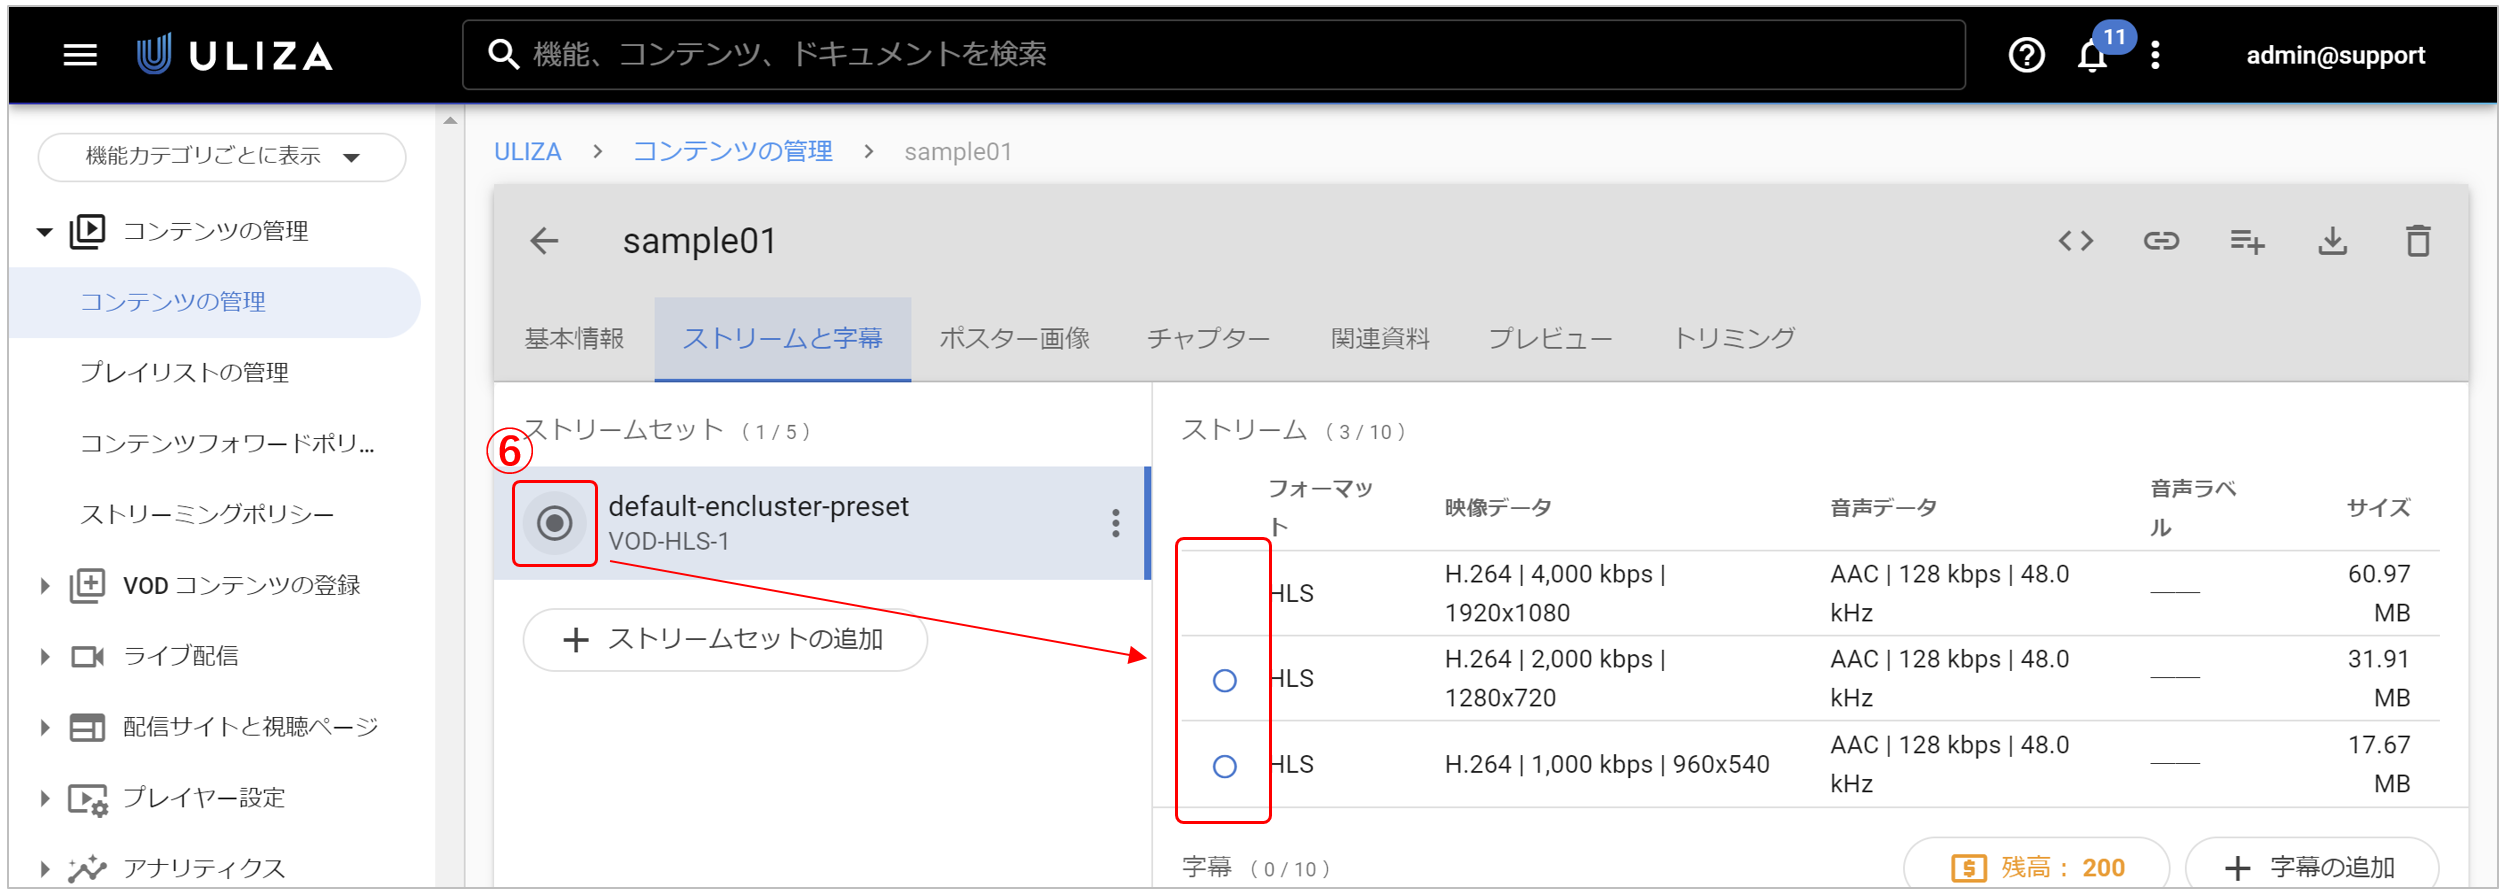Viewport: 2503px width, 895px height.
Task: Click the ストリームセットの追加 button
Action: point(725,640)
